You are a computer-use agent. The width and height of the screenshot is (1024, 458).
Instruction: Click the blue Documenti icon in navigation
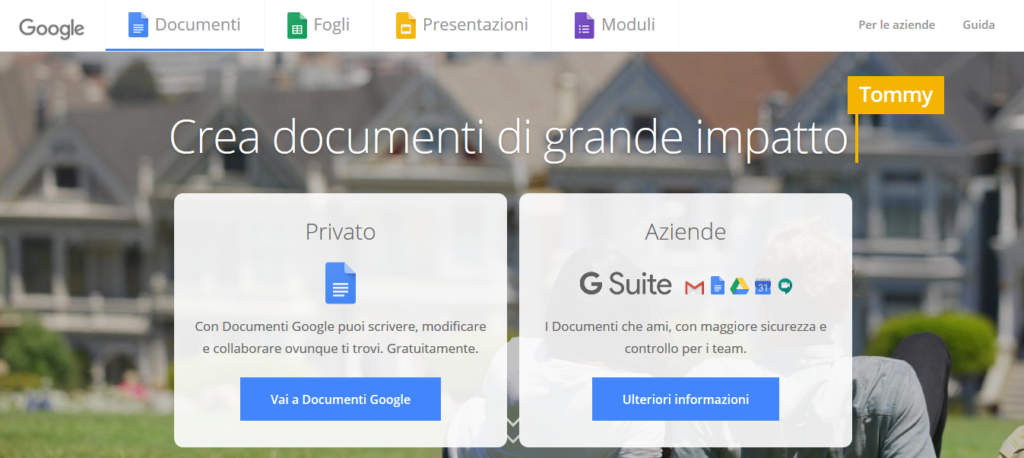[138, 25]
